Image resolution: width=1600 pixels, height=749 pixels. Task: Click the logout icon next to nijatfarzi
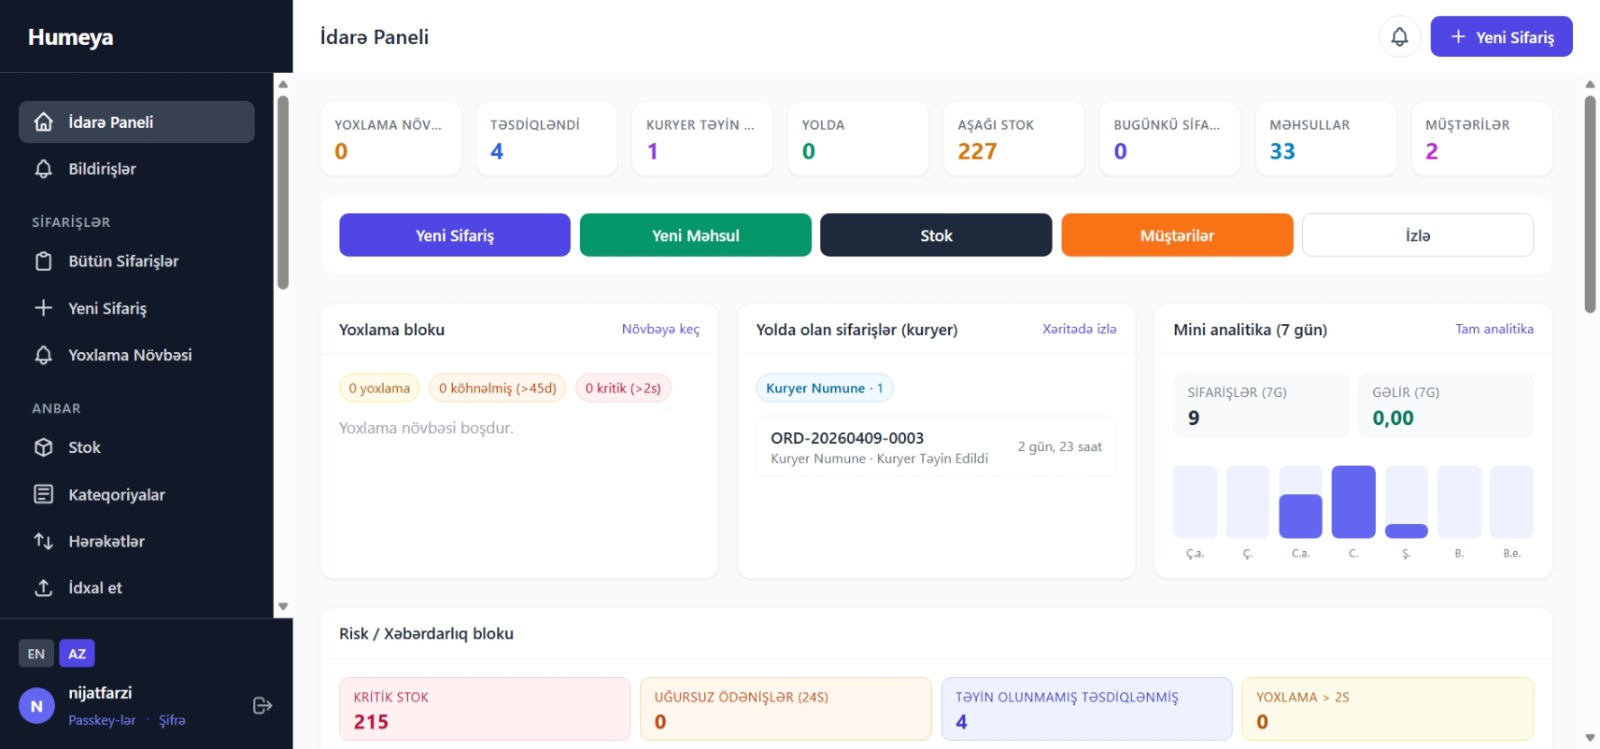[x=262, y=706]
